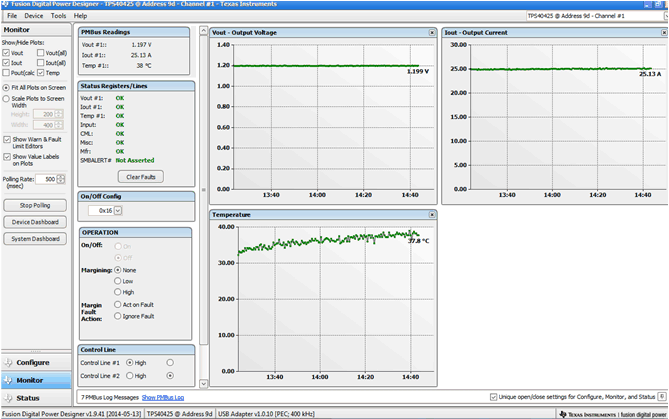Viewport: 669px width, 419px height.
Task: Open the device address selector dropdown
Action: (x=666, y=16)
